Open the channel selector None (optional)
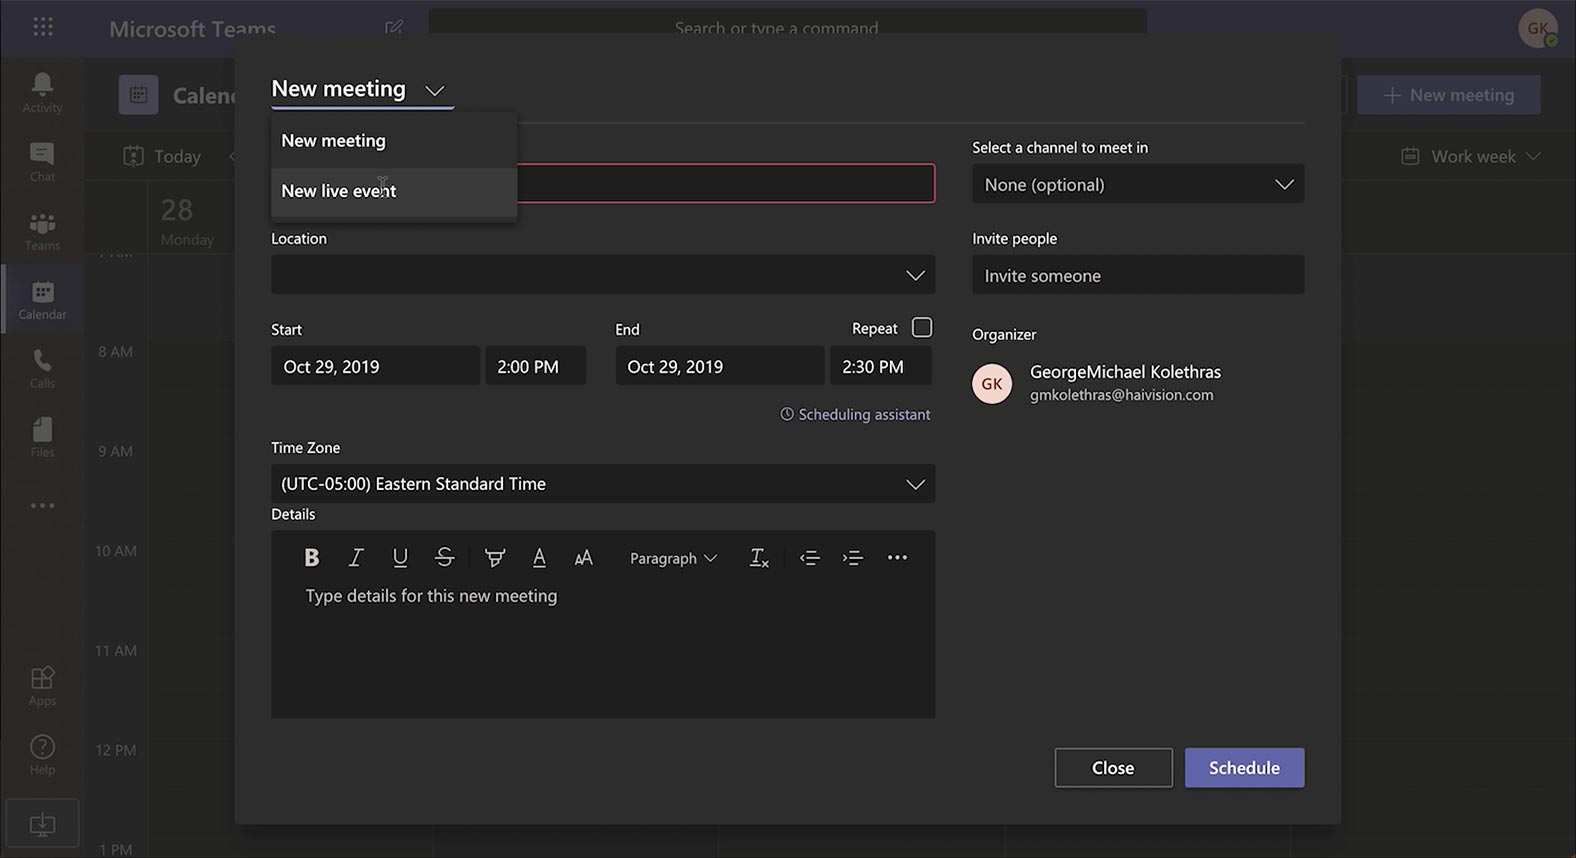Screen dimensions: 1576x858 pos(1138,184)
